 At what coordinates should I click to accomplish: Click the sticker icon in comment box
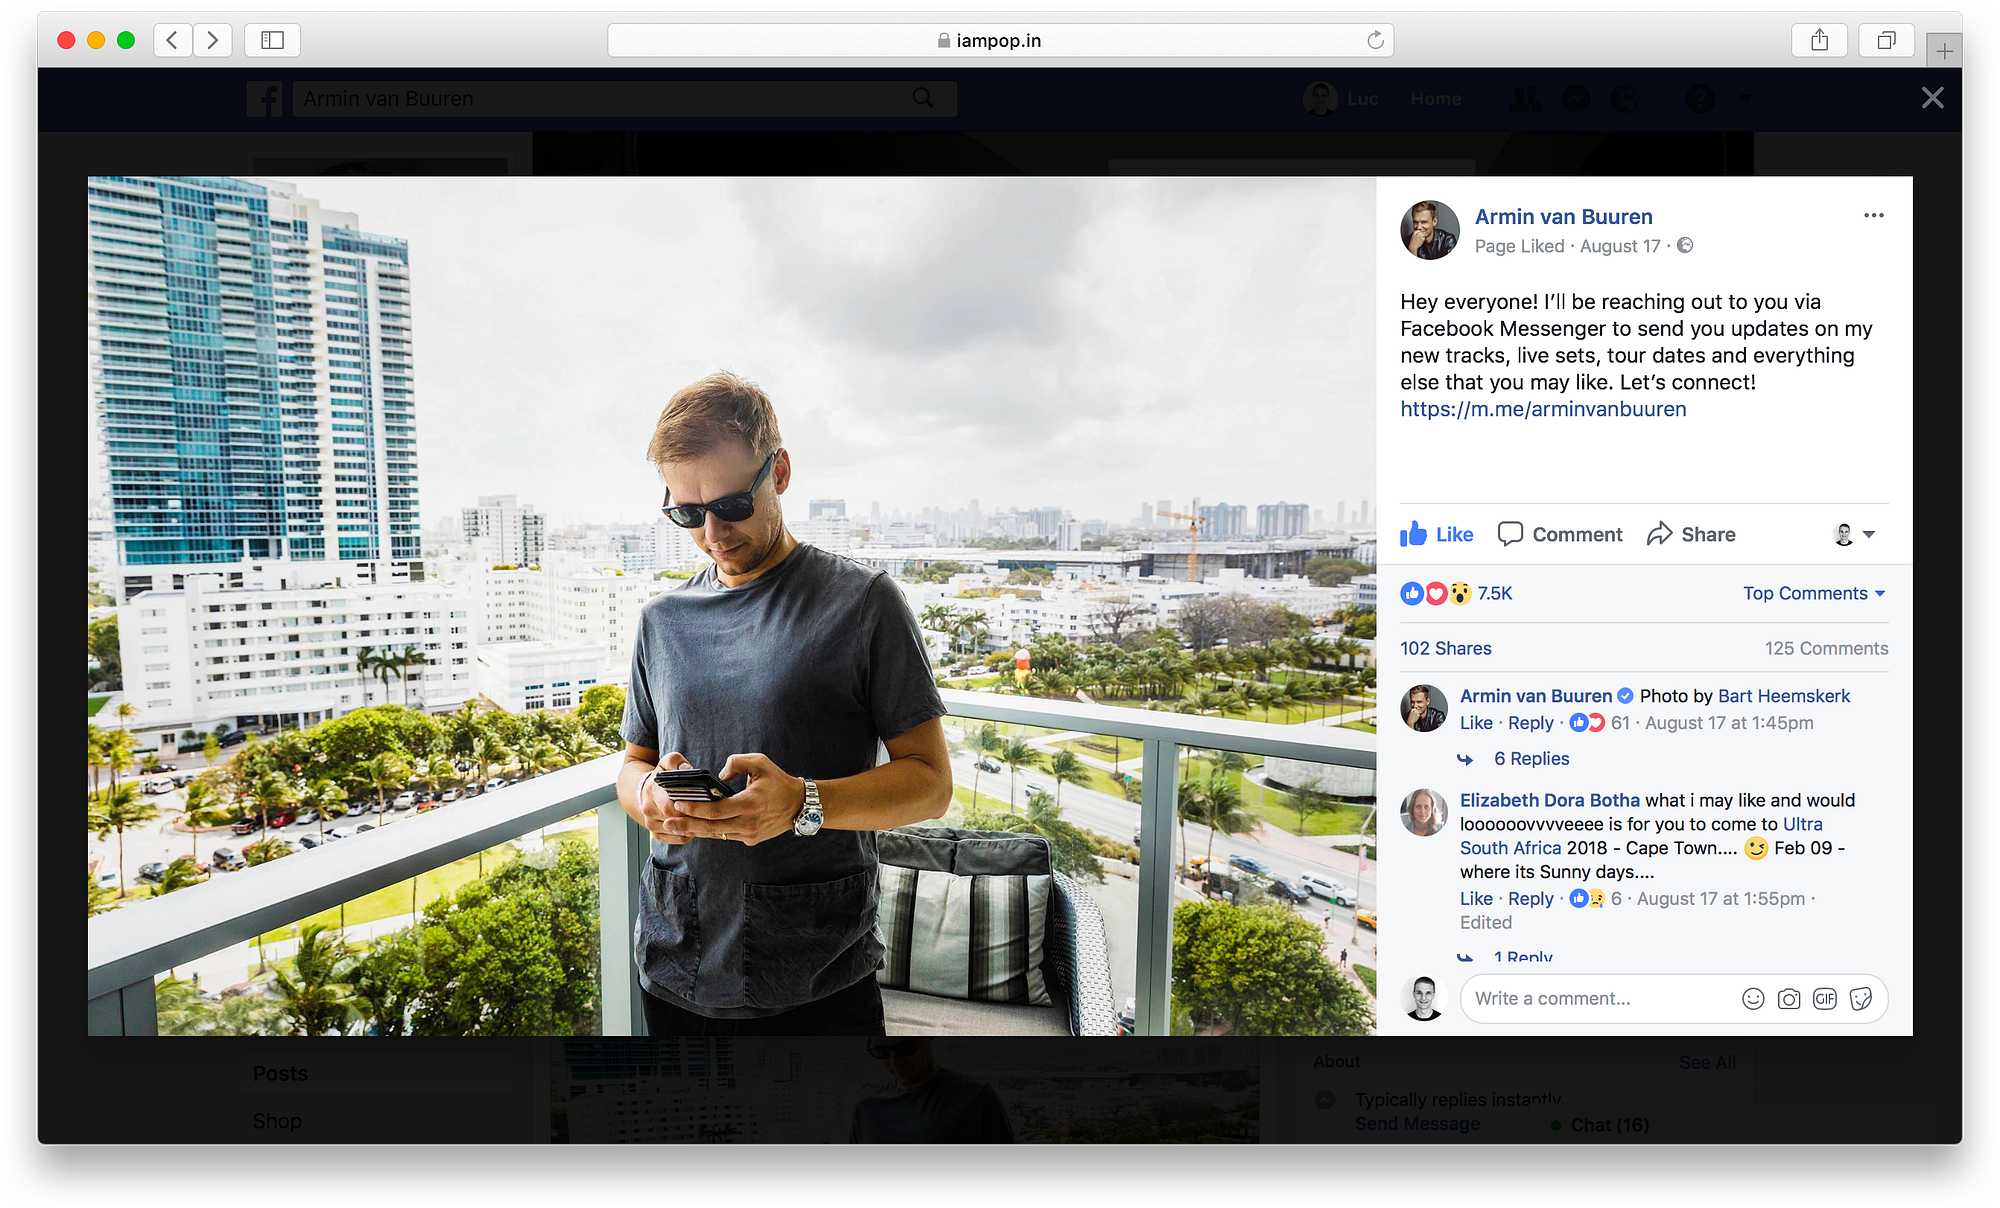[x=1861, y=999]
